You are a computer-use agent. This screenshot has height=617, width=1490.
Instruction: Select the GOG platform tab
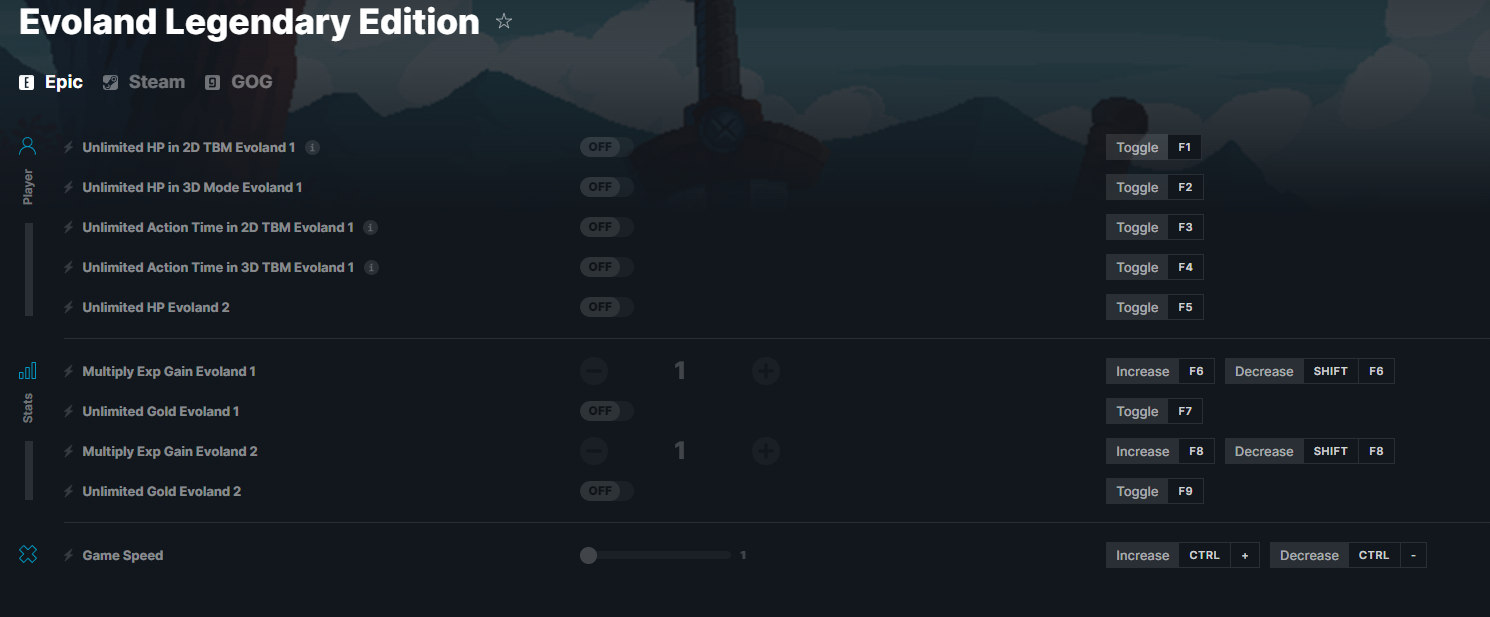[239, 82]
